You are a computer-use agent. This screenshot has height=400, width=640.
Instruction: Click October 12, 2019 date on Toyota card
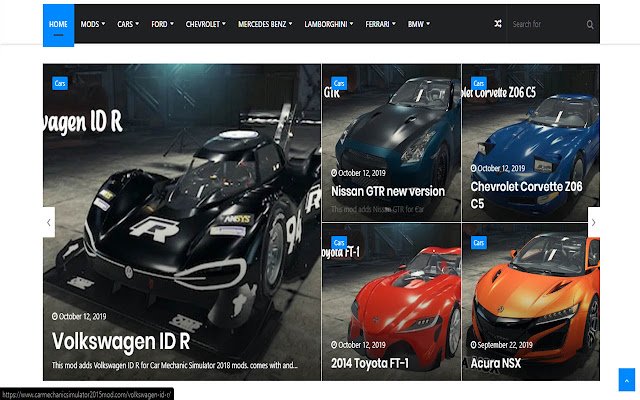[x=358, y=345]
